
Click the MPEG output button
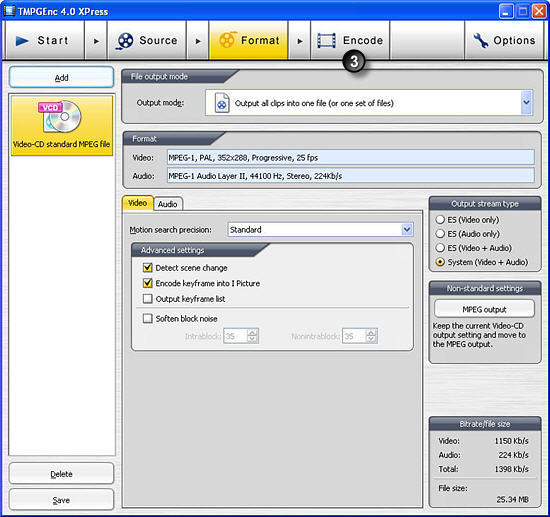pyautogui.click(x=484, y=309)
